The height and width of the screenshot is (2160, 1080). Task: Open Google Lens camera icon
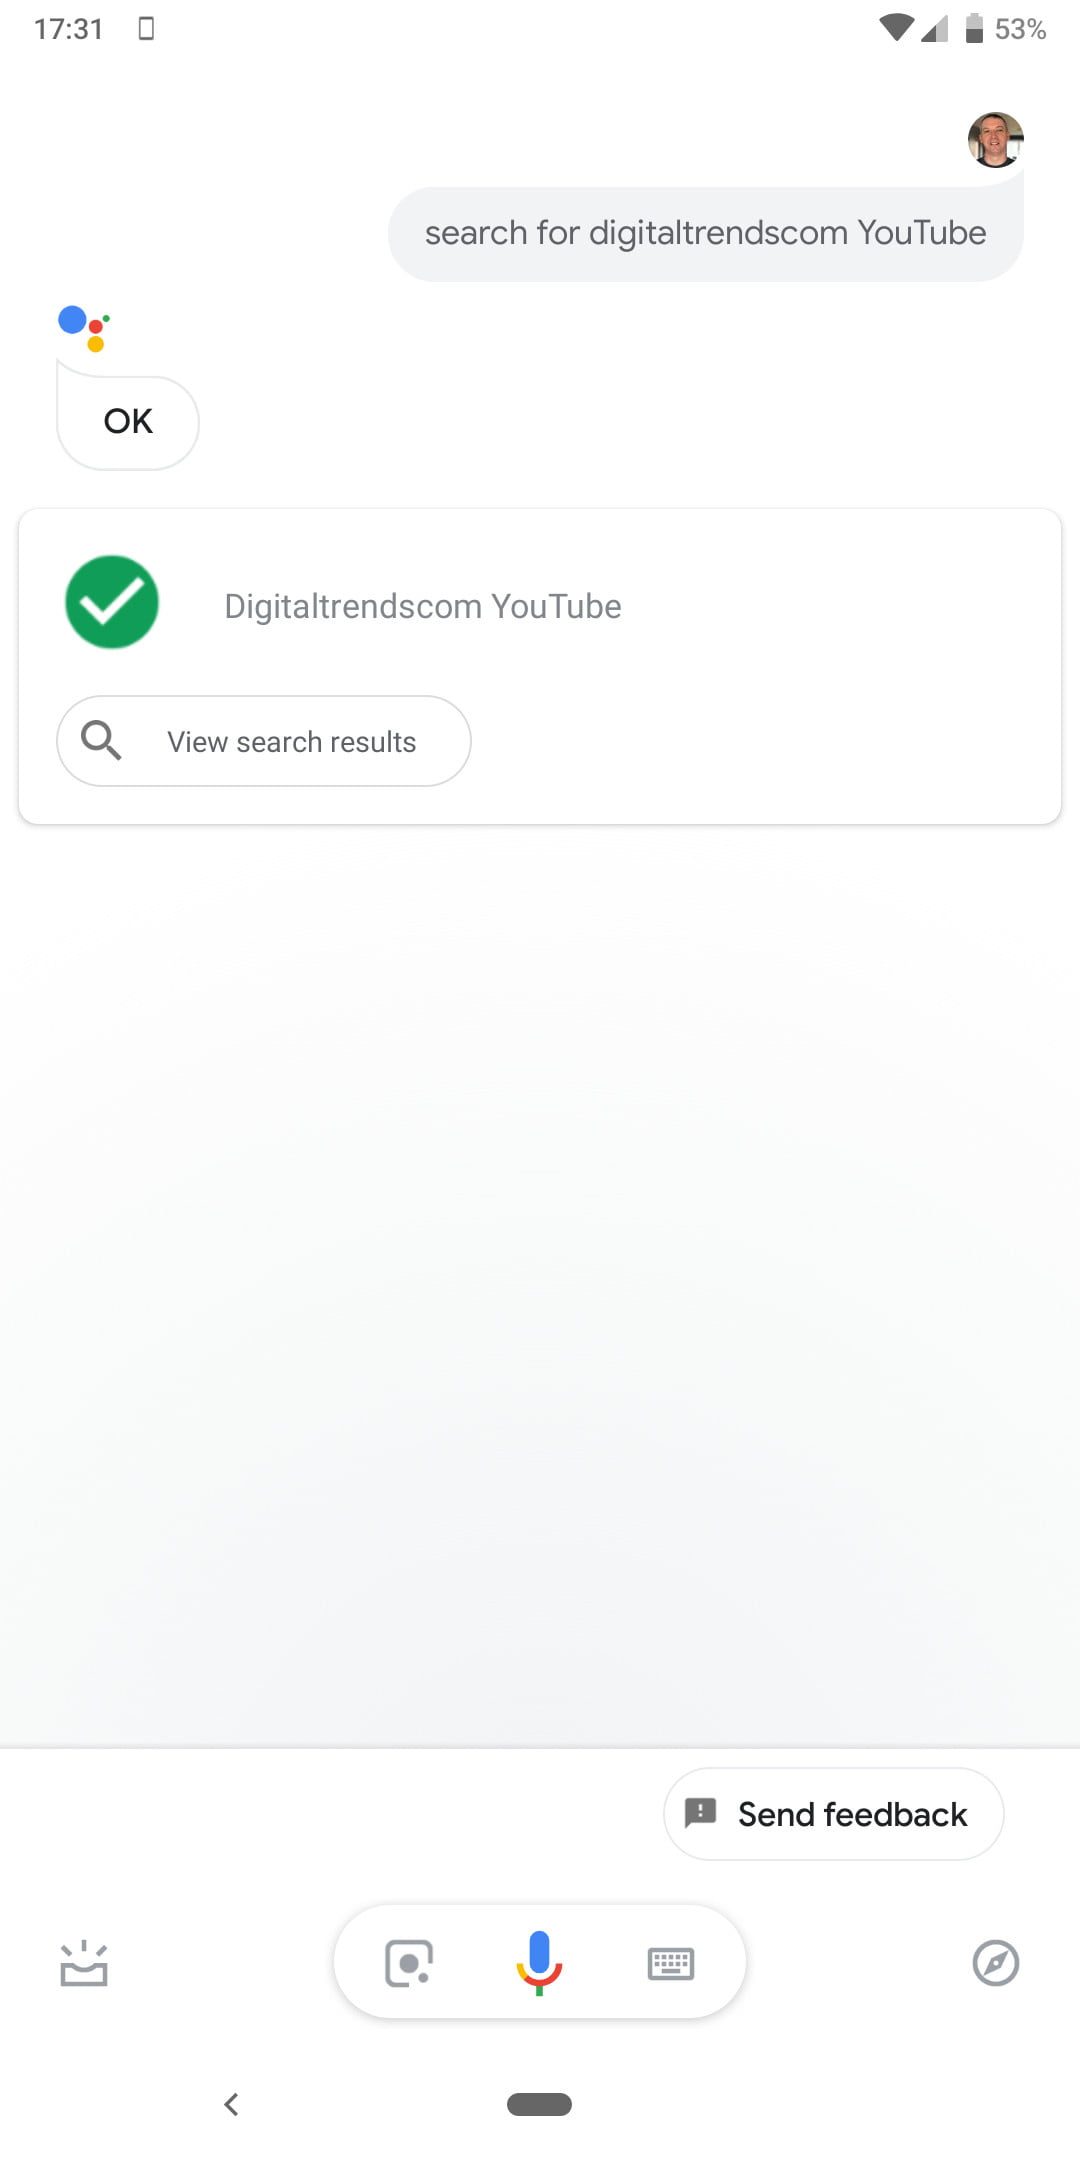coord(409,1963)
